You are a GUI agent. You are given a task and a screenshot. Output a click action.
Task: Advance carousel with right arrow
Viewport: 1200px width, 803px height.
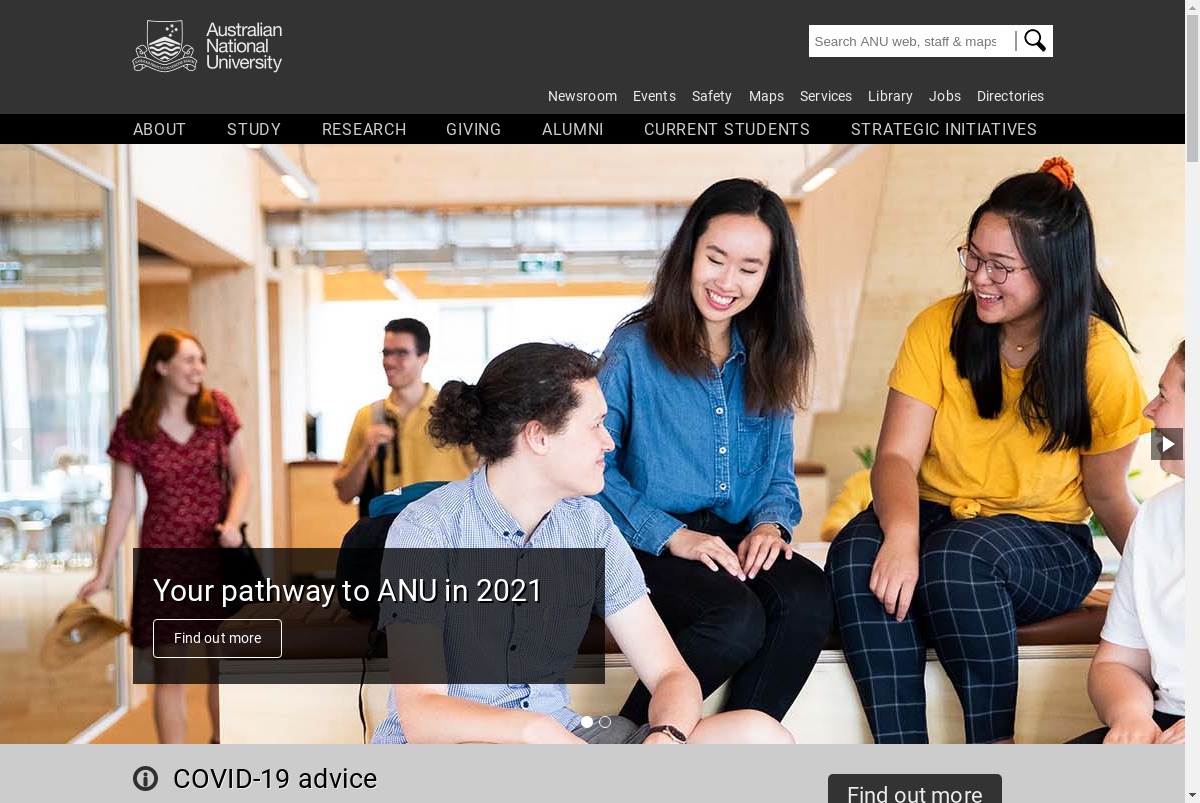coord(1167,444)
